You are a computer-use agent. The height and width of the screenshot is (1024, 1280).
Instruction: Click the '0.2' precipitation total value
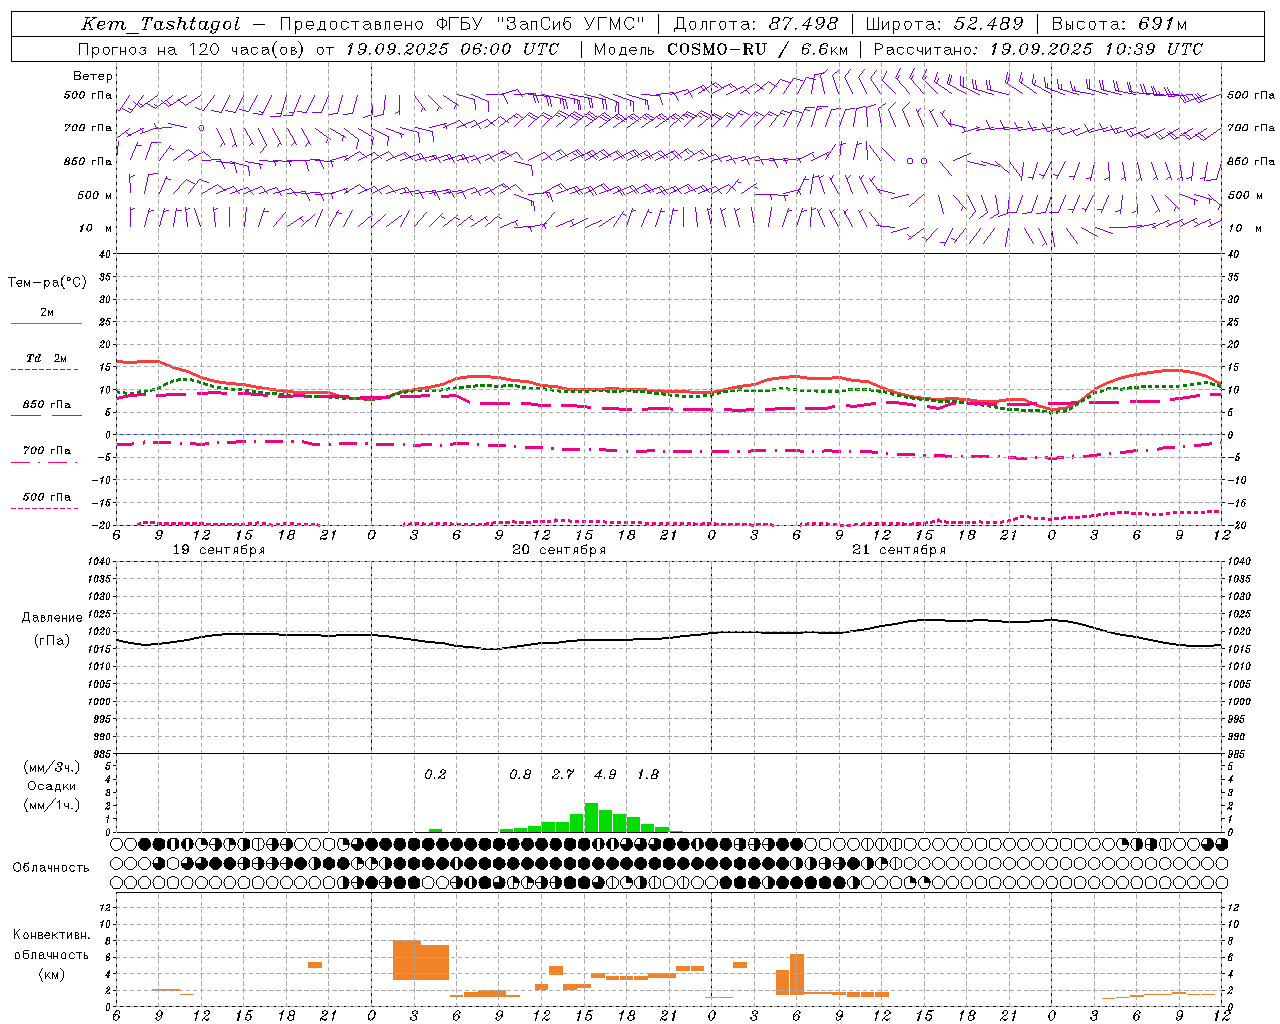(435, 775)
